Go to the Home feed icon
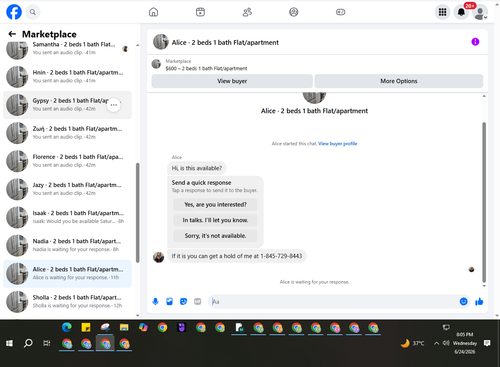Viewport: 500px width, 367px height. (x=153, y=12)
